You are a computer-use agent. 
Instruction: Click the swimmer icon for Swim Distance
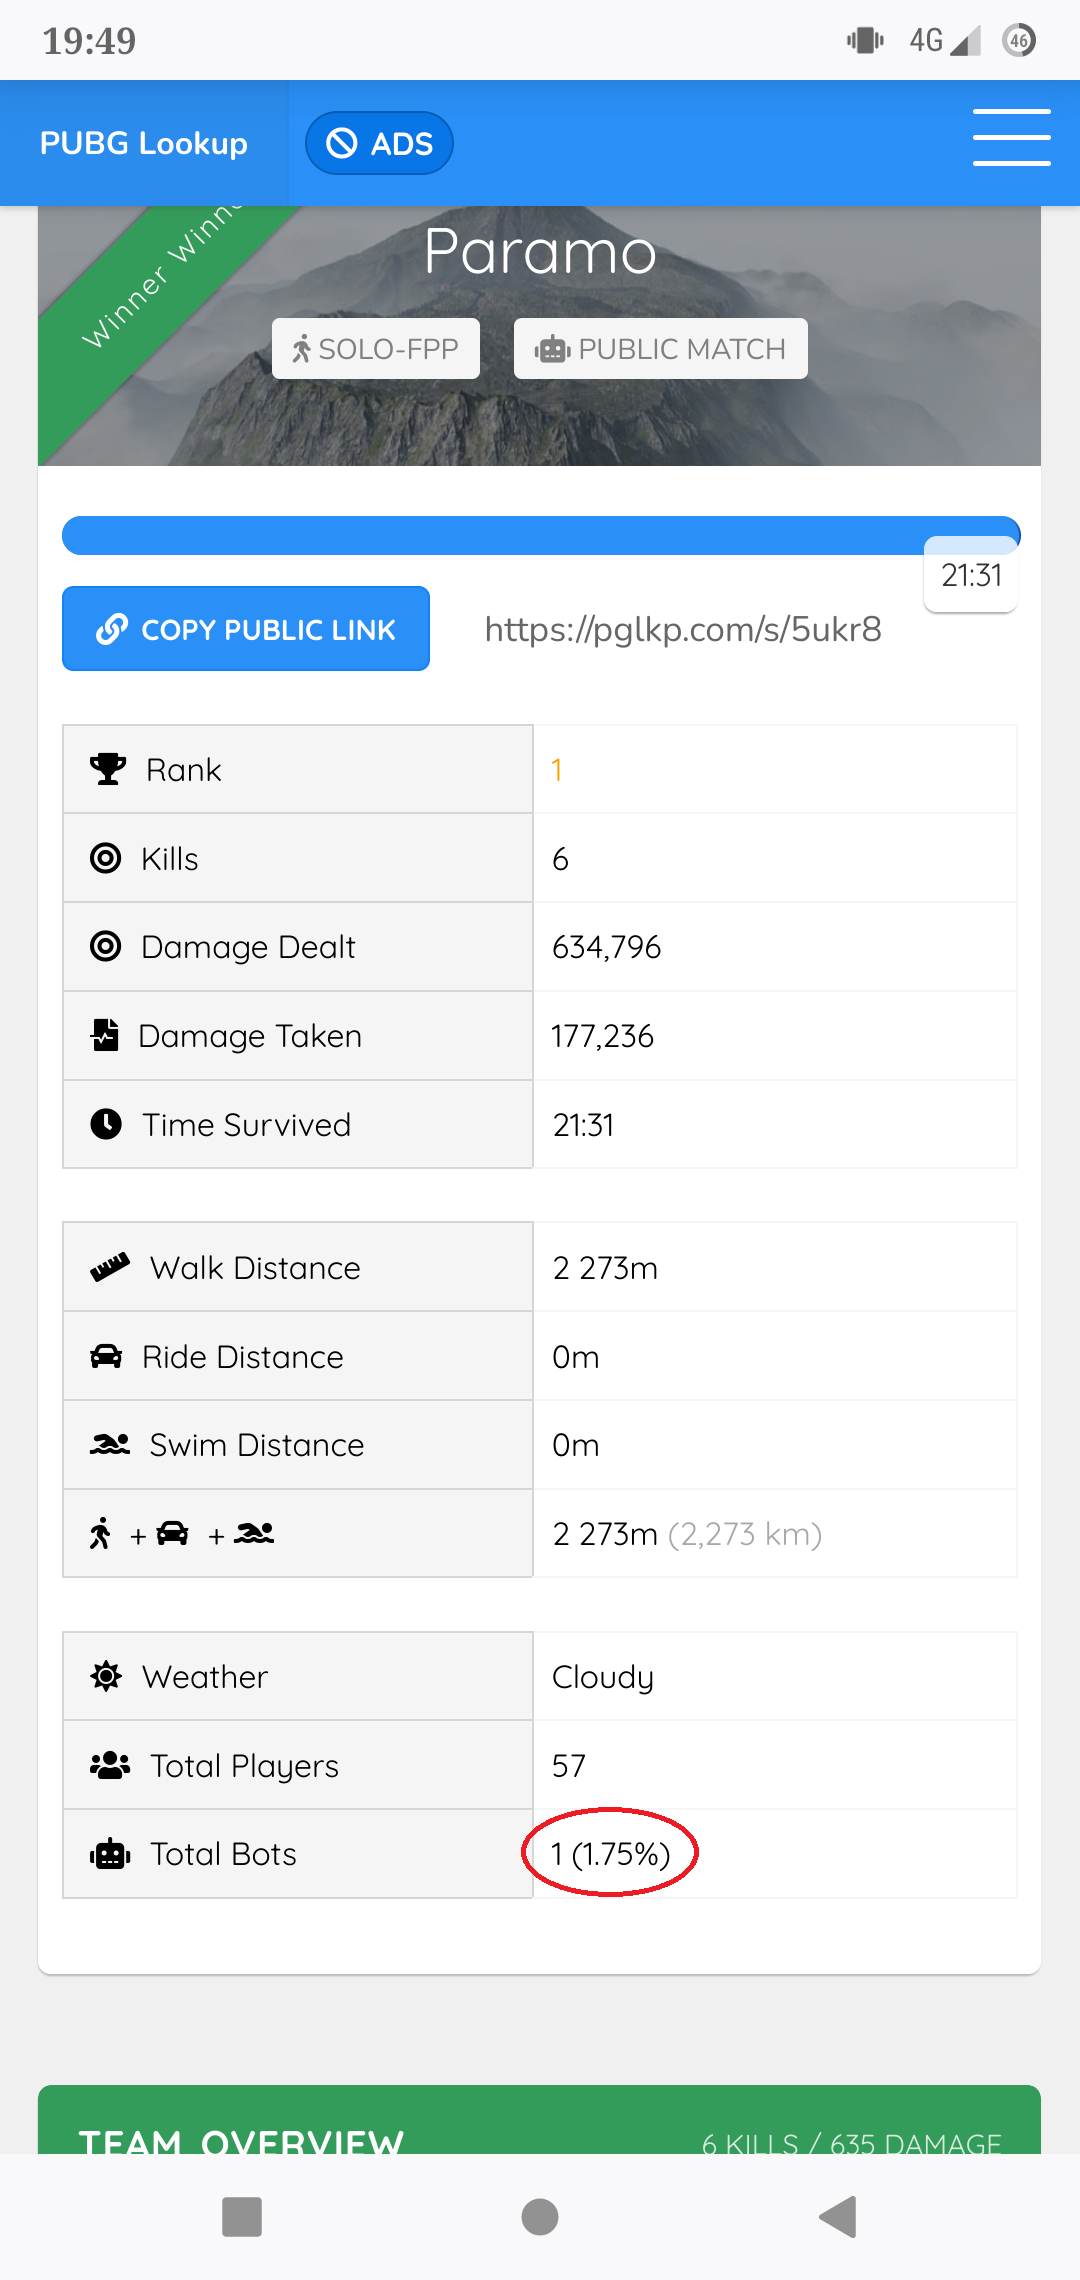click(x=110, y=1444)
